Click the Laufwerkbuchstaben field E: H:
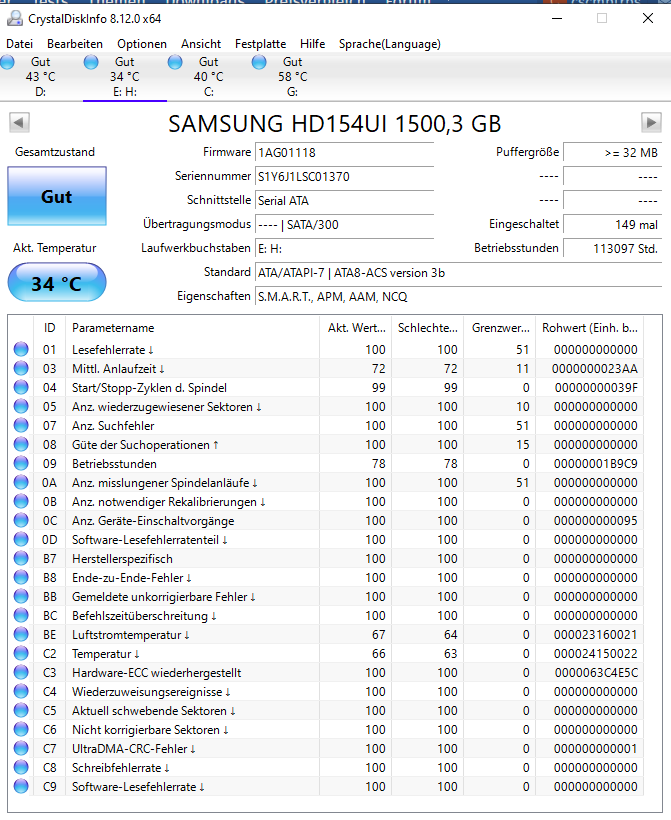Viewport: 671px width, 820px height. coord(345,249)
